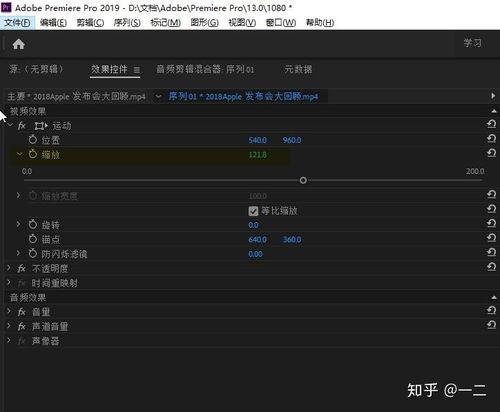Reset the Volume (音量) effect

491,310
